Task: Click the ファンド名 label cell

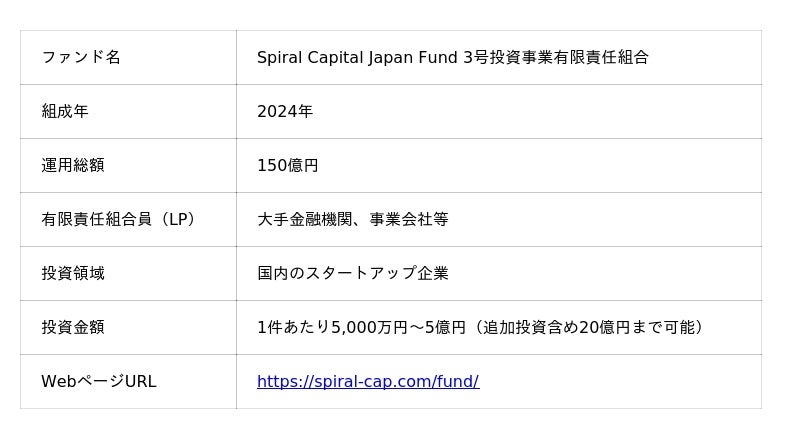Action: coord(81,57)
